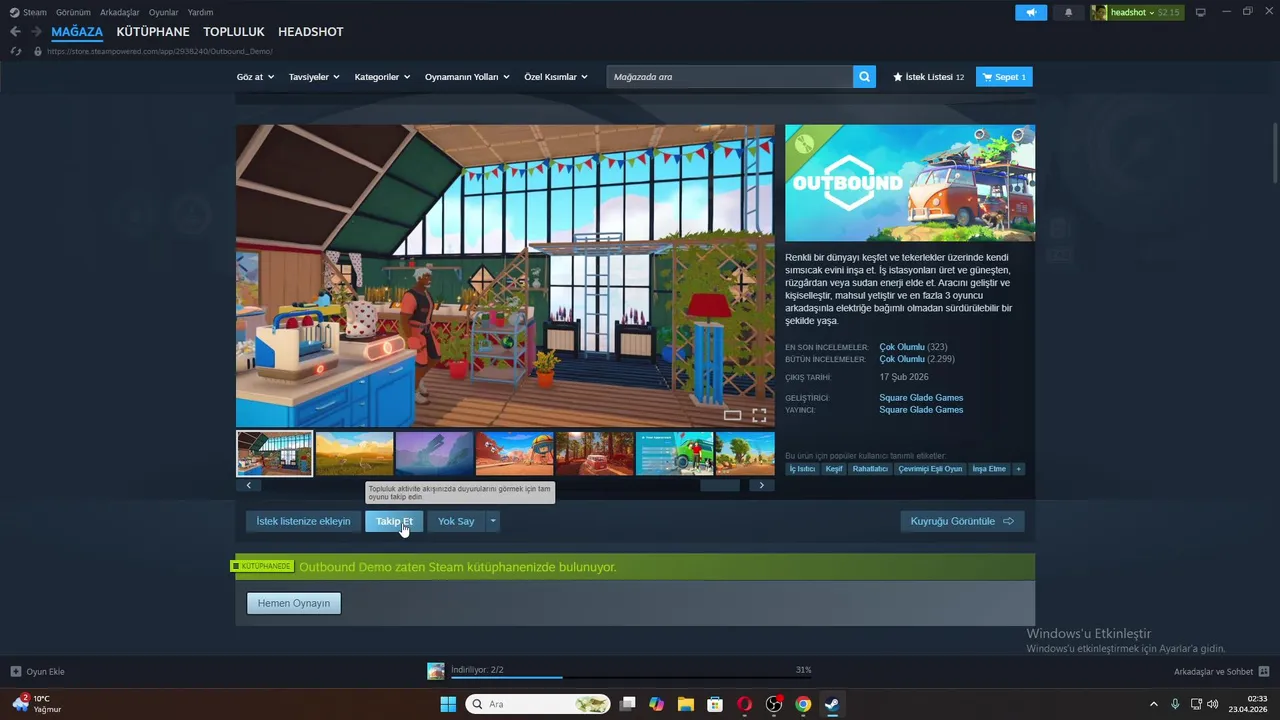Screen dimensions: 1280x720
Task: Select the MAĞAZA tab
Action: (77, 32)
